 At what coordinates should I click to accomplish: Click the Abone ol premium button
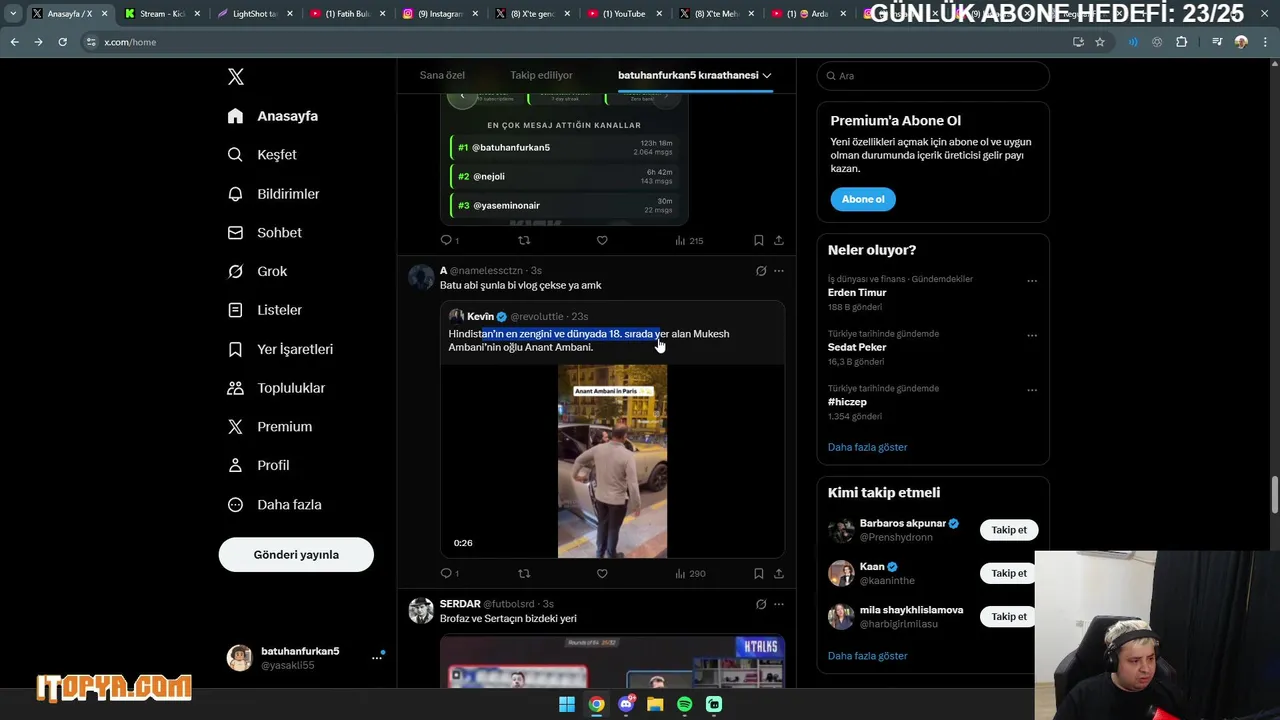(x=863, y=199)
